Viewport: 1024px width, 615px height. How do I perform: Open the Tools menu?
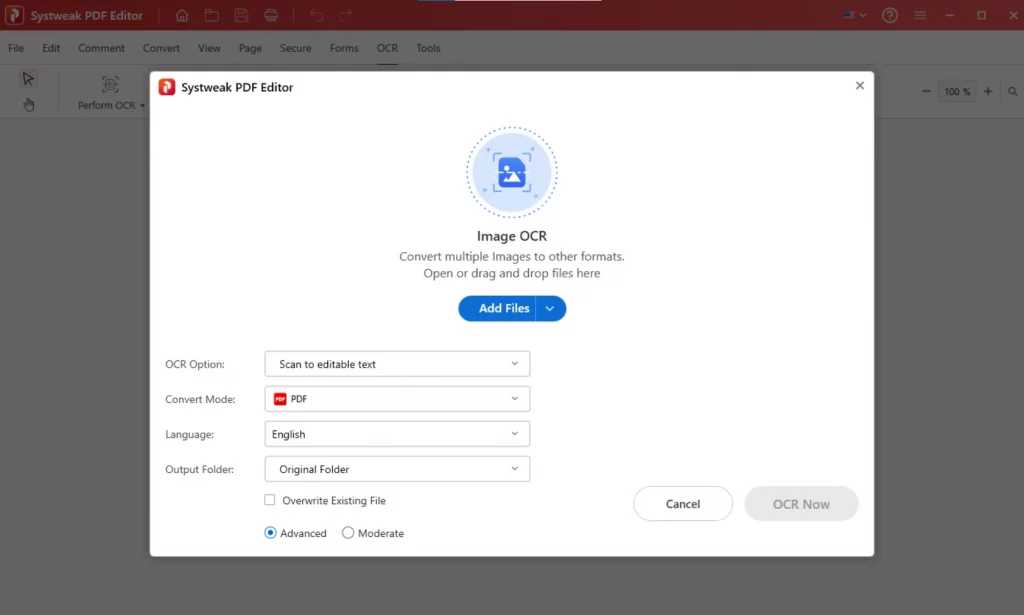click(x=428, y=48)
